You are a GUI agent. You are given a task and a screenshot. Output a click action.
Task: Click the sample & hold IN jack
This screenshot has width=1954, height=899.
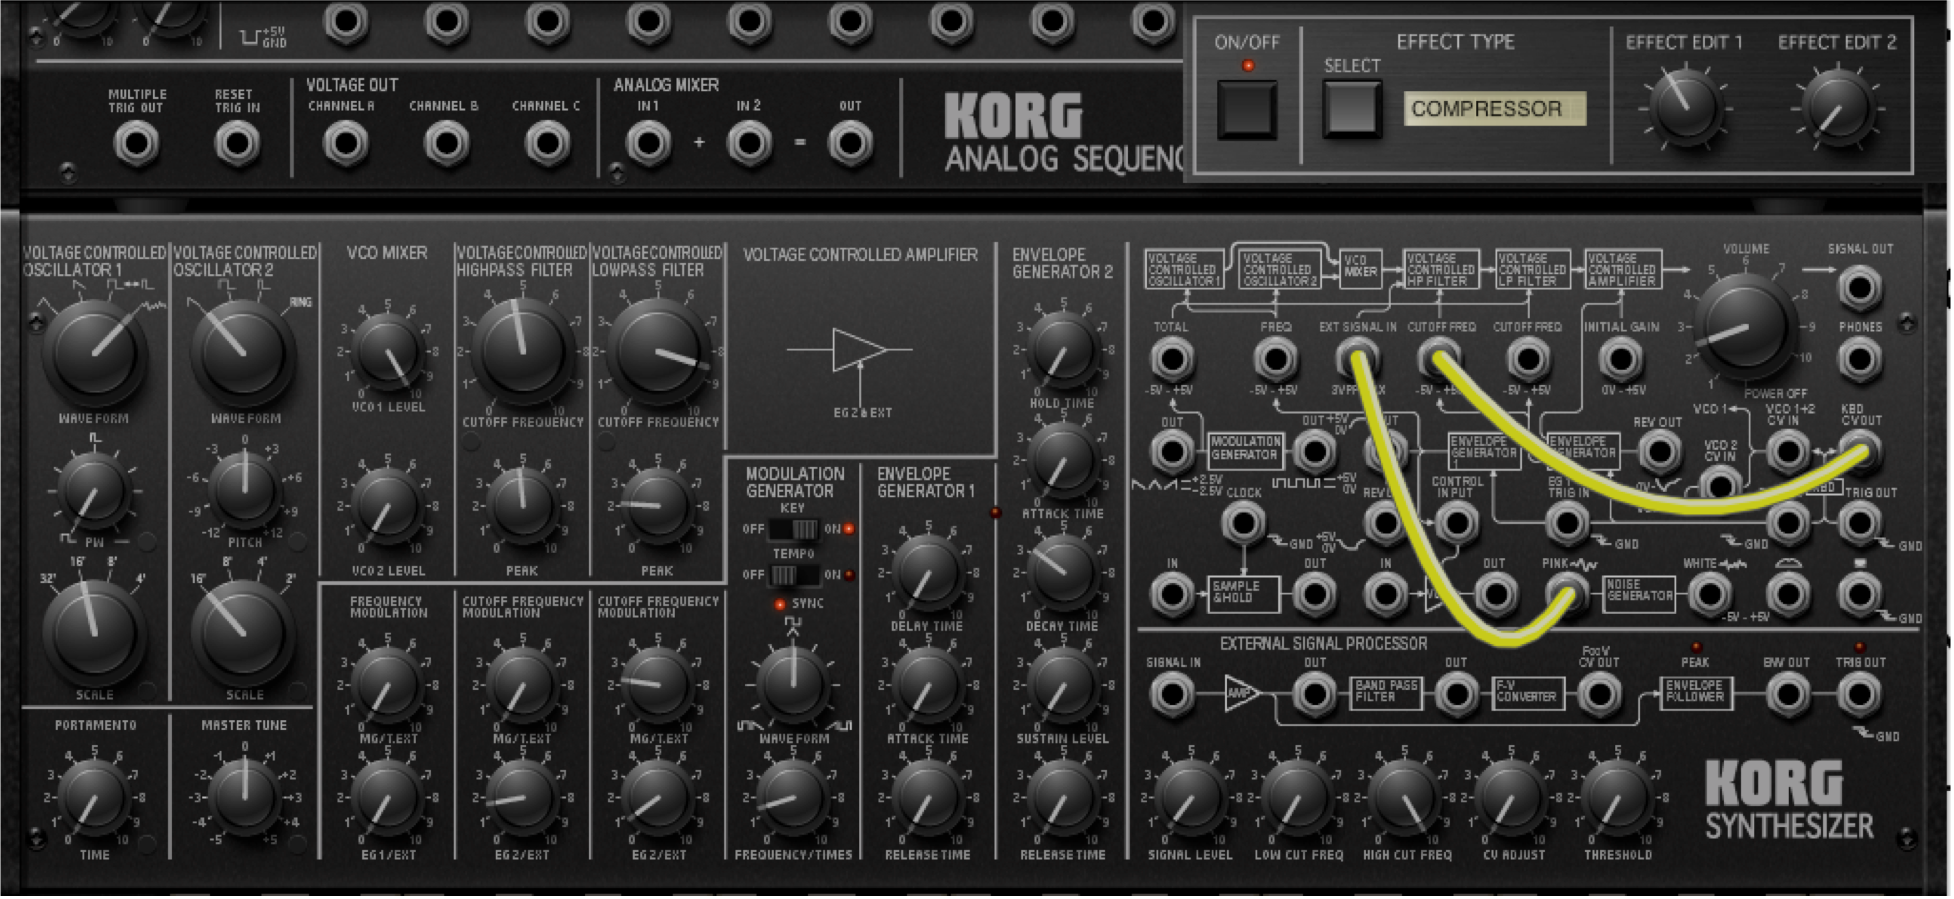(x=1171, y=595)
